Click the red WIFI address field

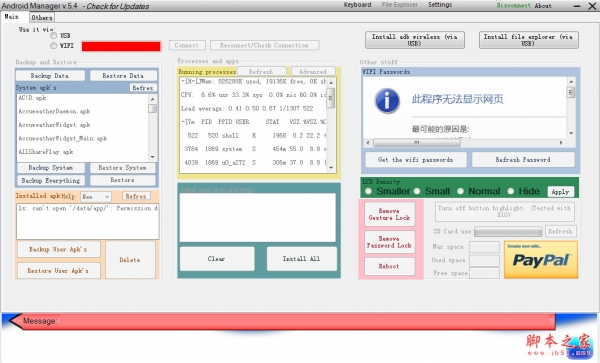(121, 46)
